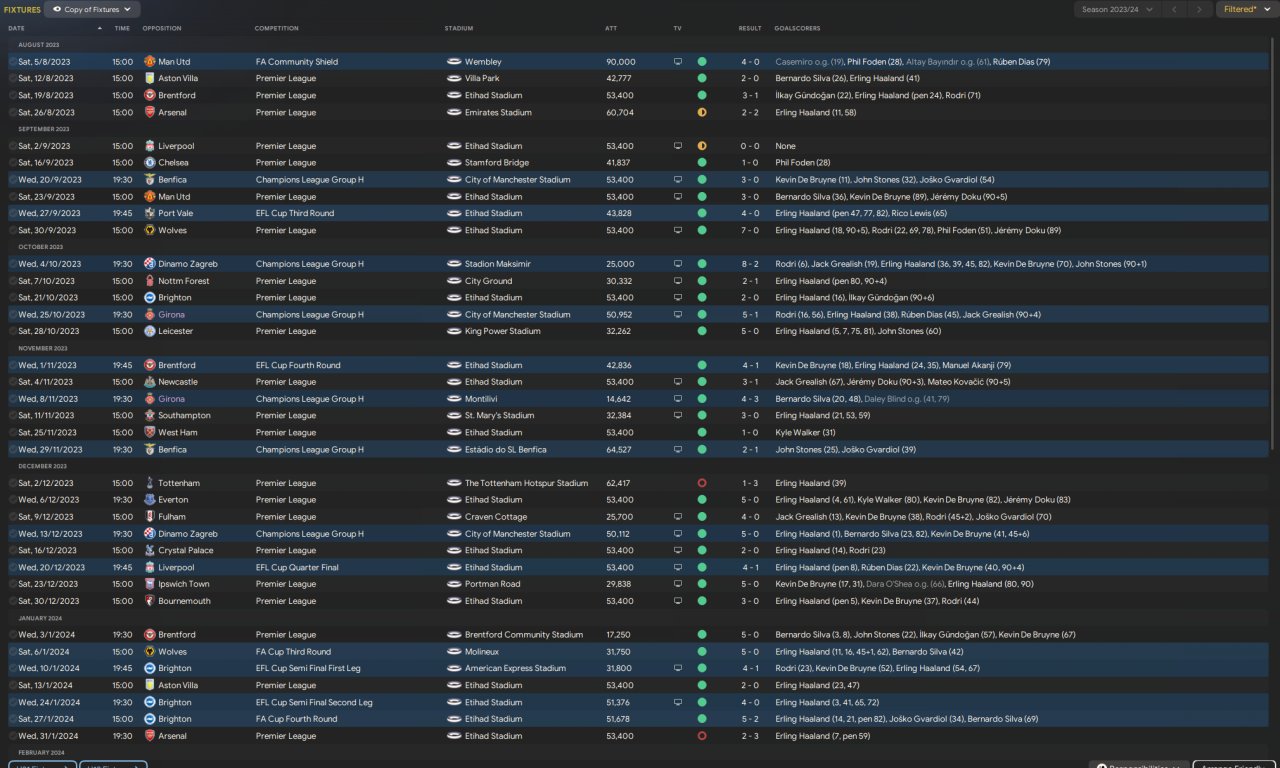Open the 1 - 3 result against Tottenham
Screen dimensions: 1280x768
click(x=750, y=483)
